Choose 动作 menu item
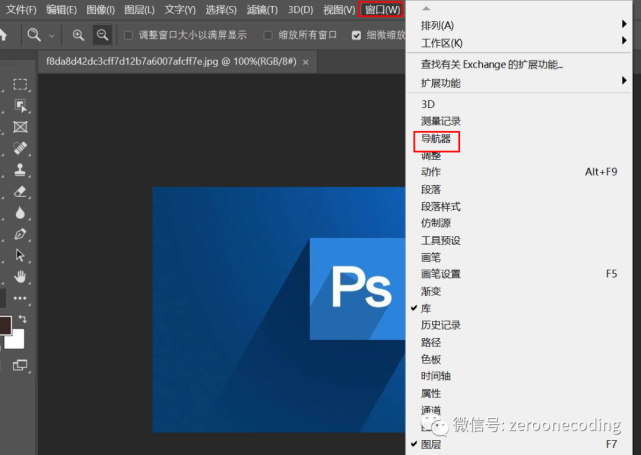The image size is (641, 455). [x=519, y=172]
